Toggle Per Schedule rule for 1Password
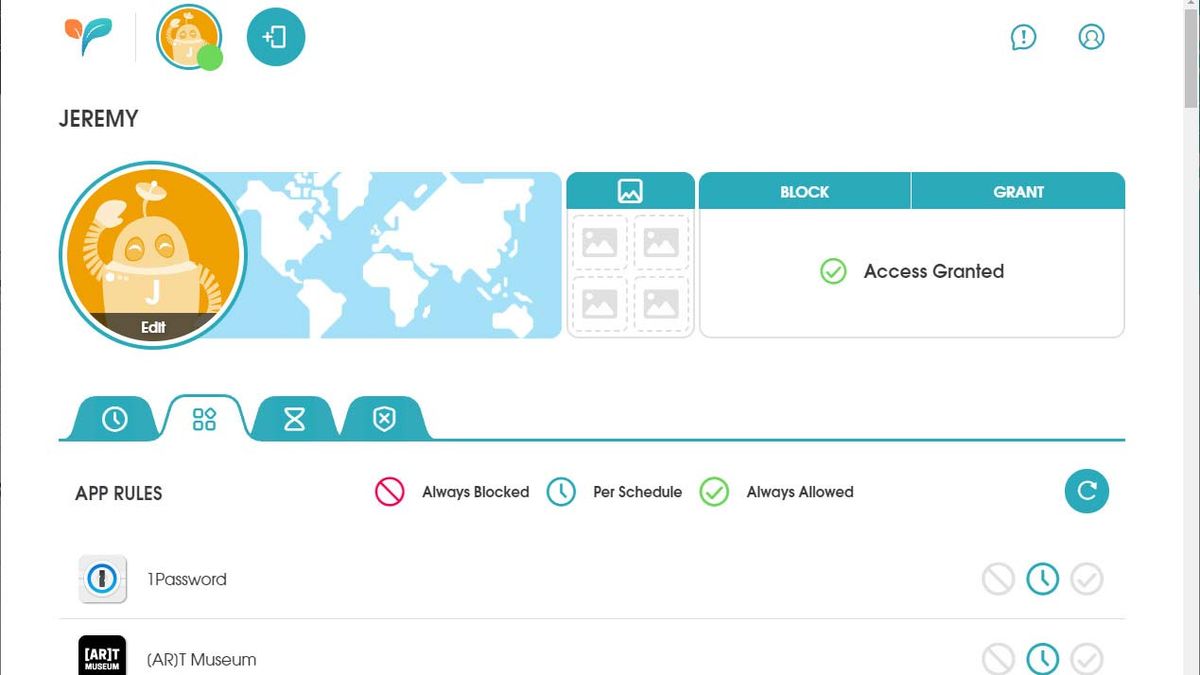 point(1042,578)
